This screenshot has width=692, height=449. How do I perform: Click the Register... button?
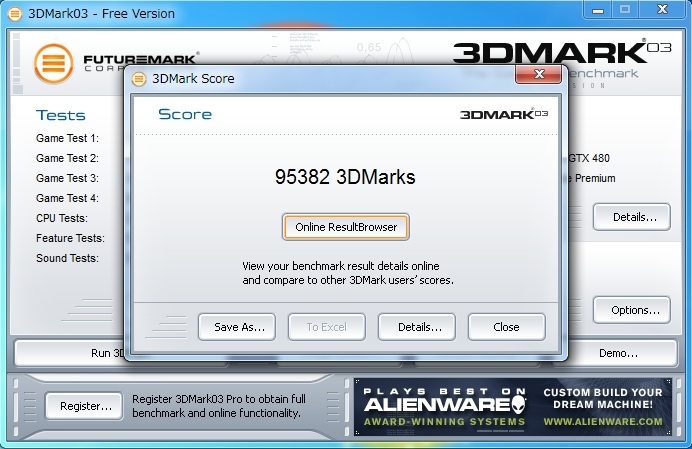click(x=84, y=406)
